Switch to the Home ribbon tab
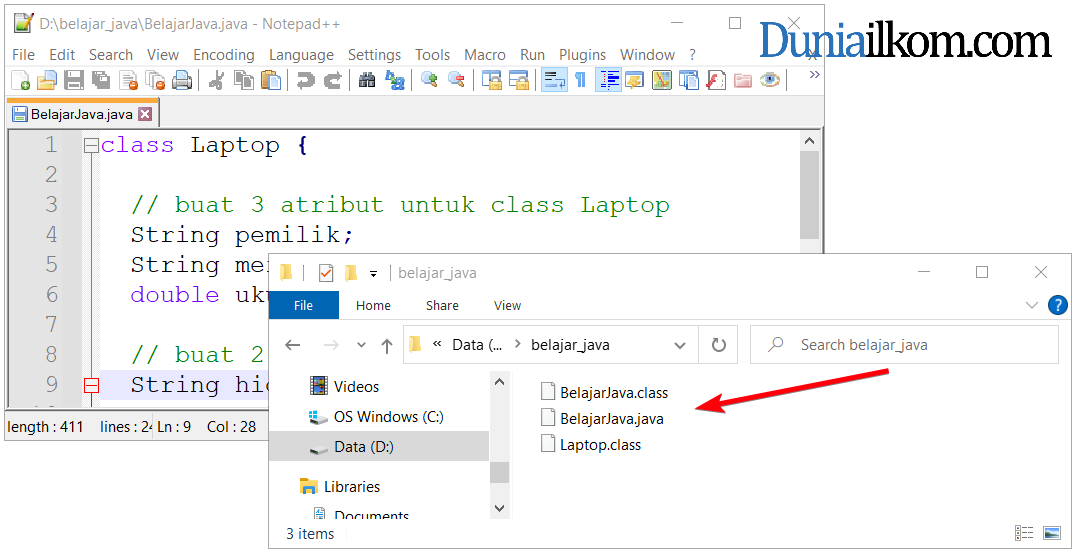The image size is (1079, 557). [373, 306]
